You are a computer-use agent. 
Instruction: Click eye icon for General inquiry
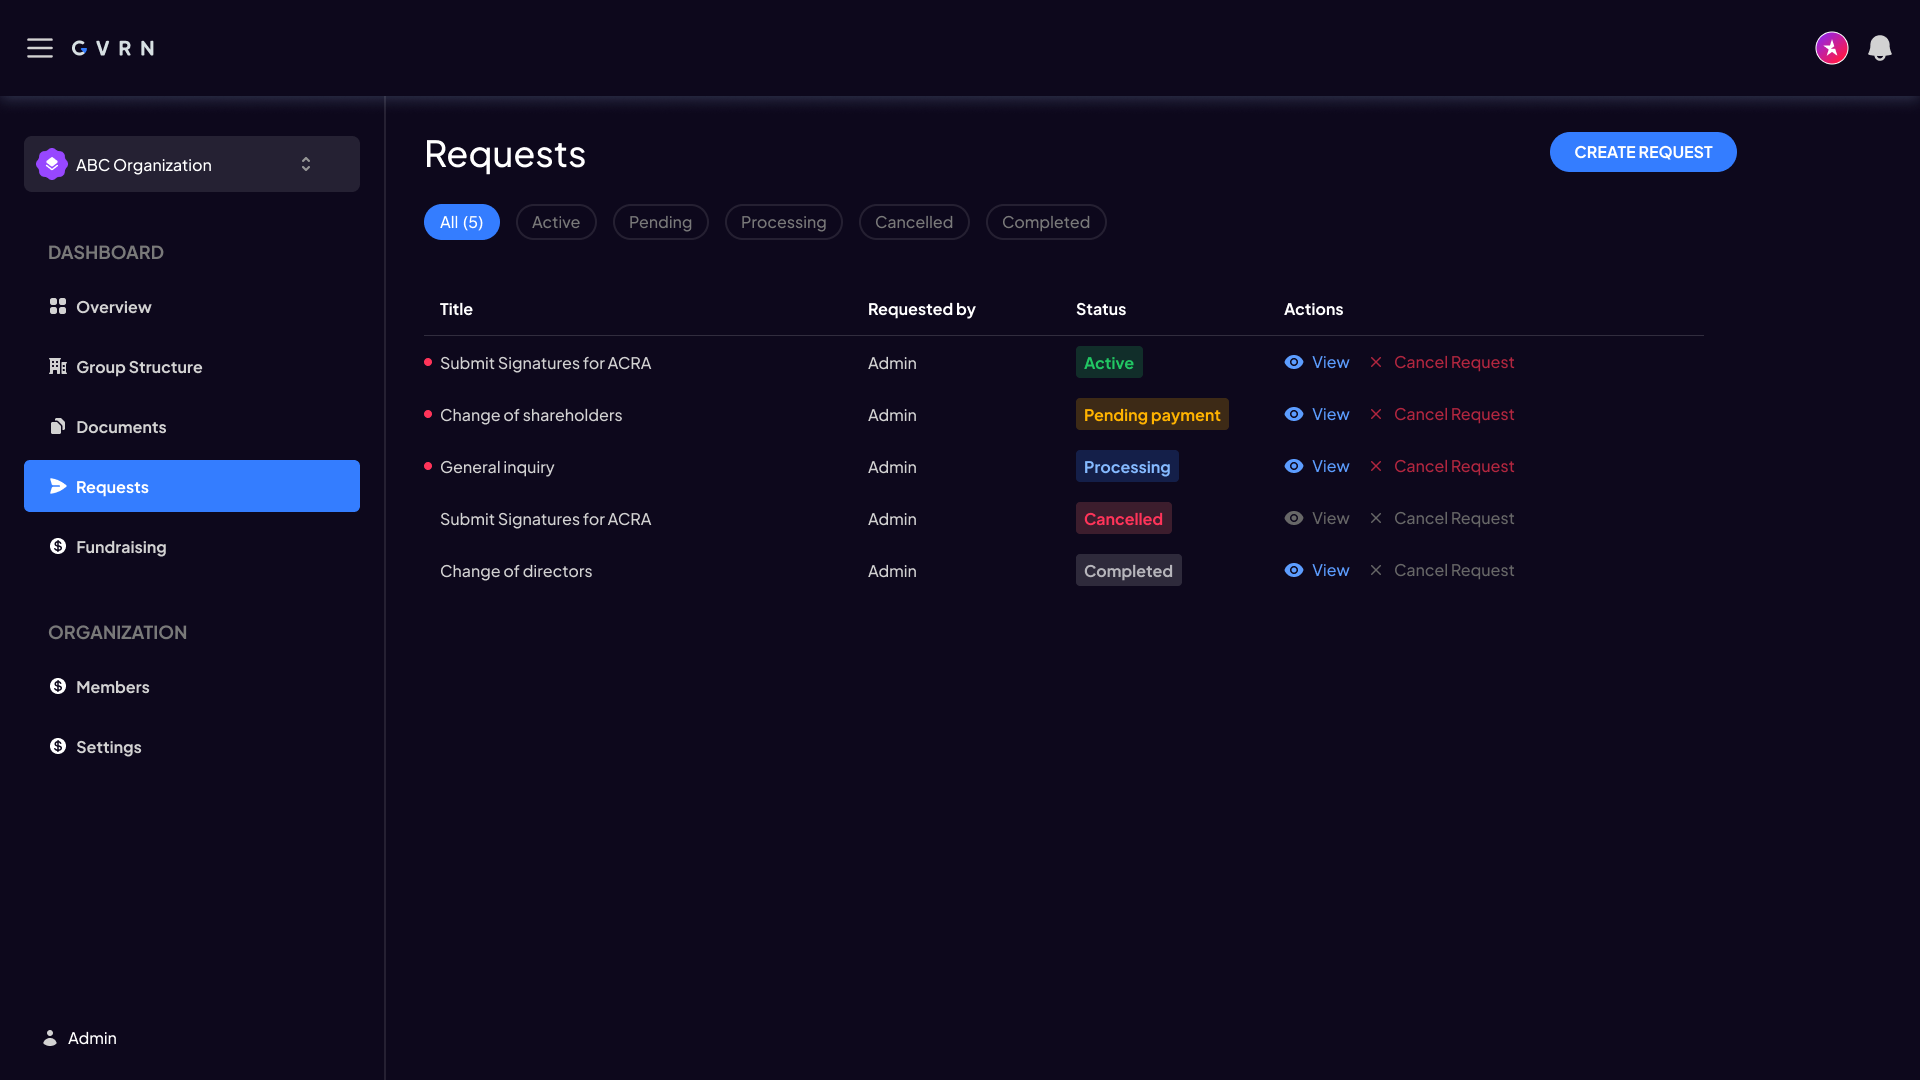coord(1294,466)
